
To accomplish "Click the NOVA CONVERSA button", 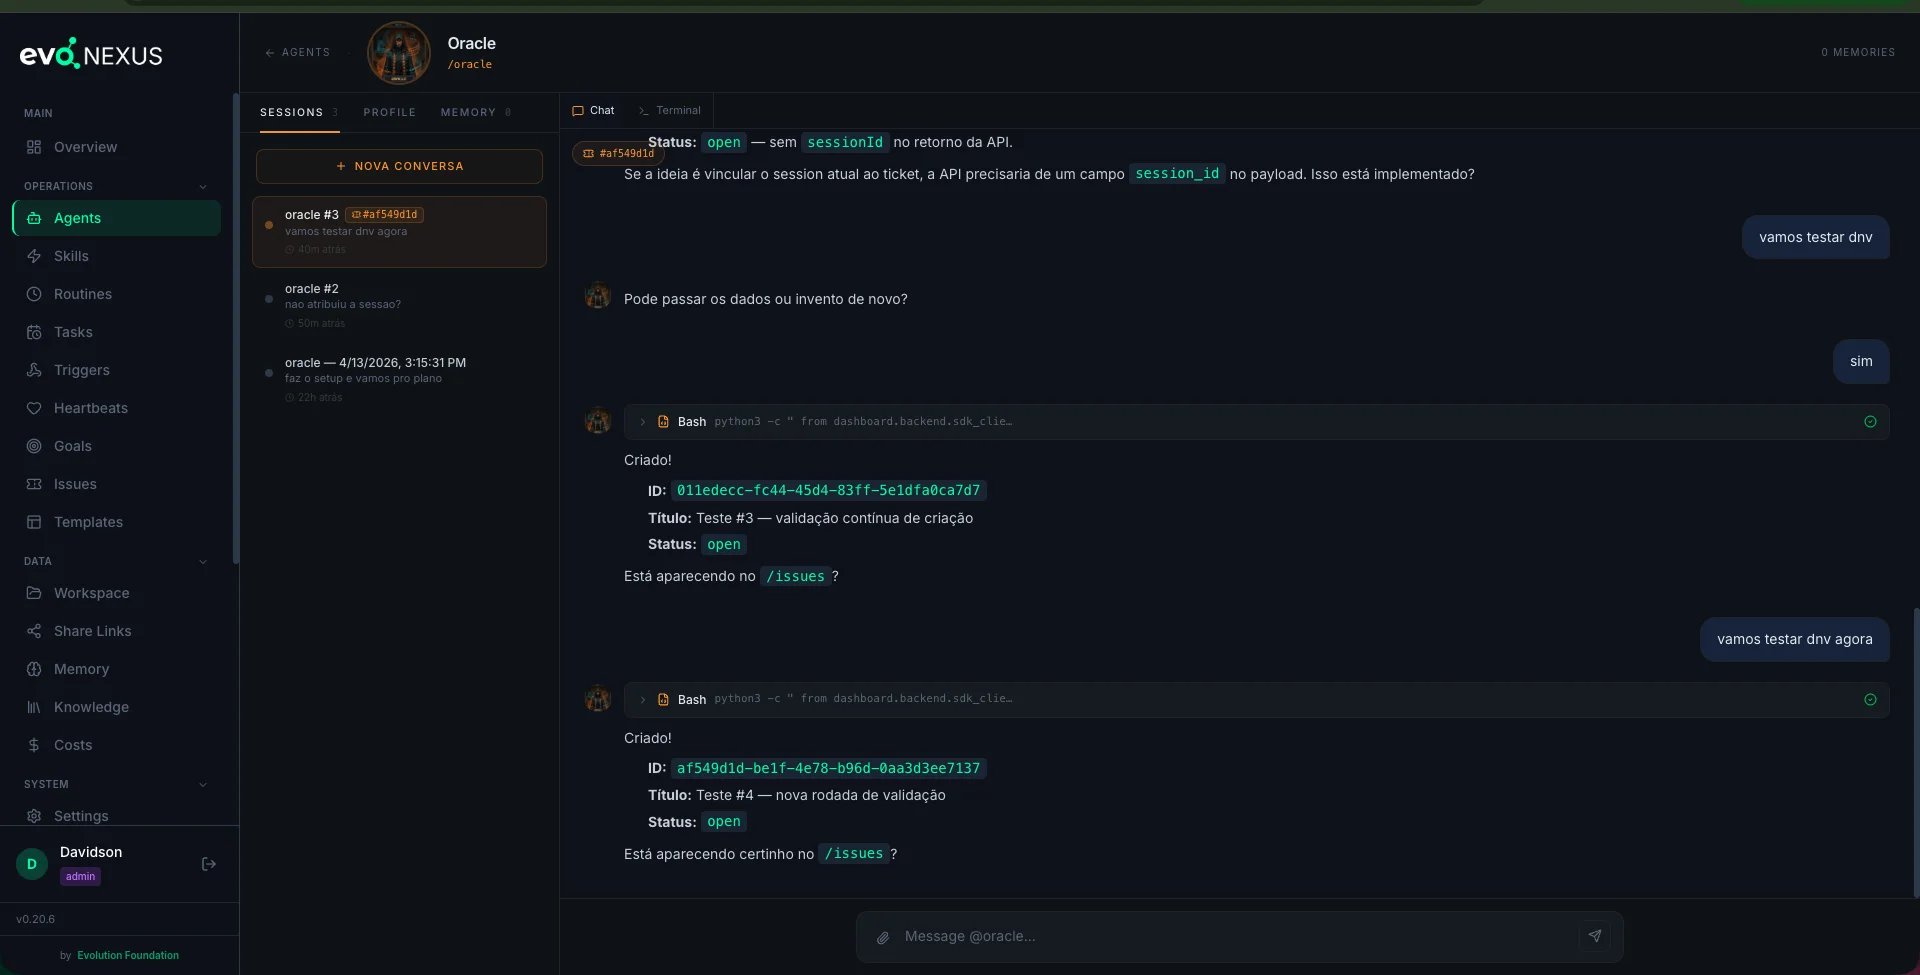I will pyautogui.click(x=399, y=166).
